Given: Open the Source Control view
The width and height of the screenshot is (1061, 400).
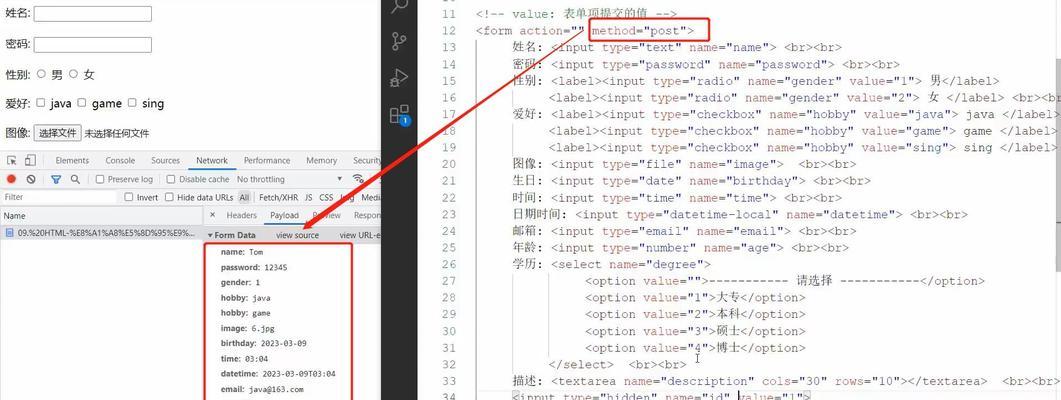Looking at the screenshot, I should tap(399, 42).
